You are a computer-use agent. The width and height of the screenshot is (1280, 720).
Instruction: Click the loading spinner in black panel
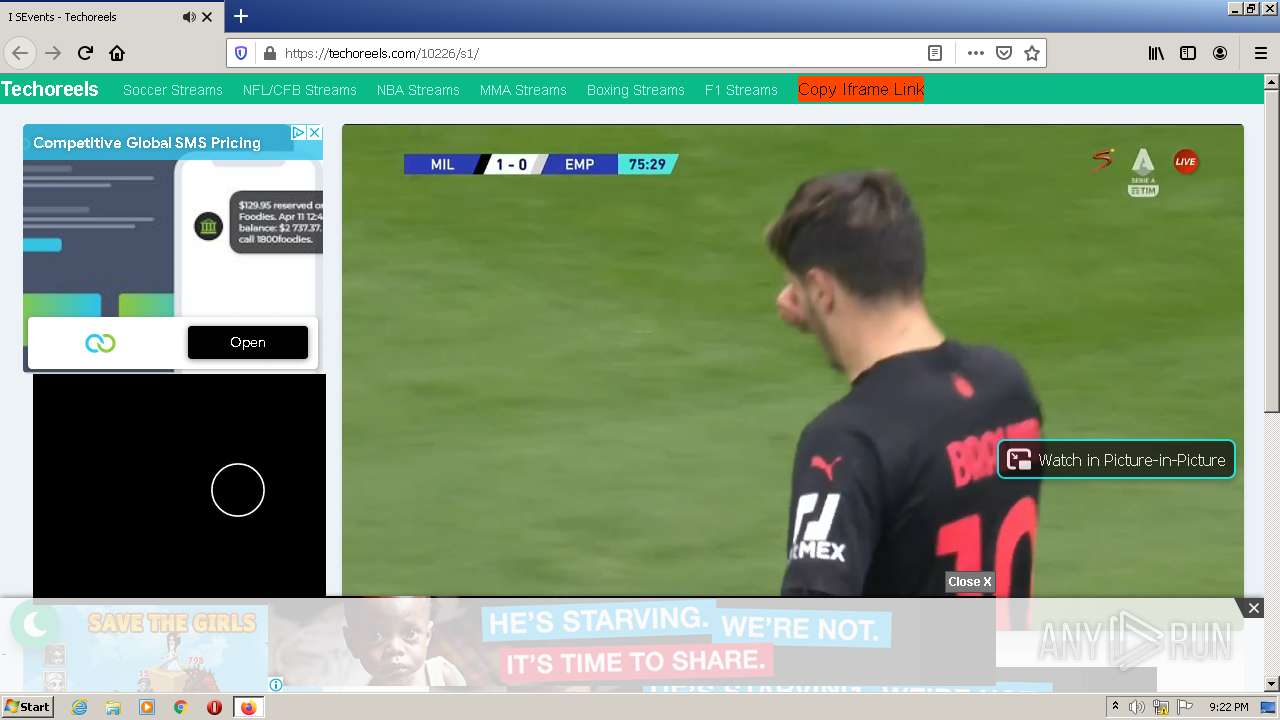238,490
